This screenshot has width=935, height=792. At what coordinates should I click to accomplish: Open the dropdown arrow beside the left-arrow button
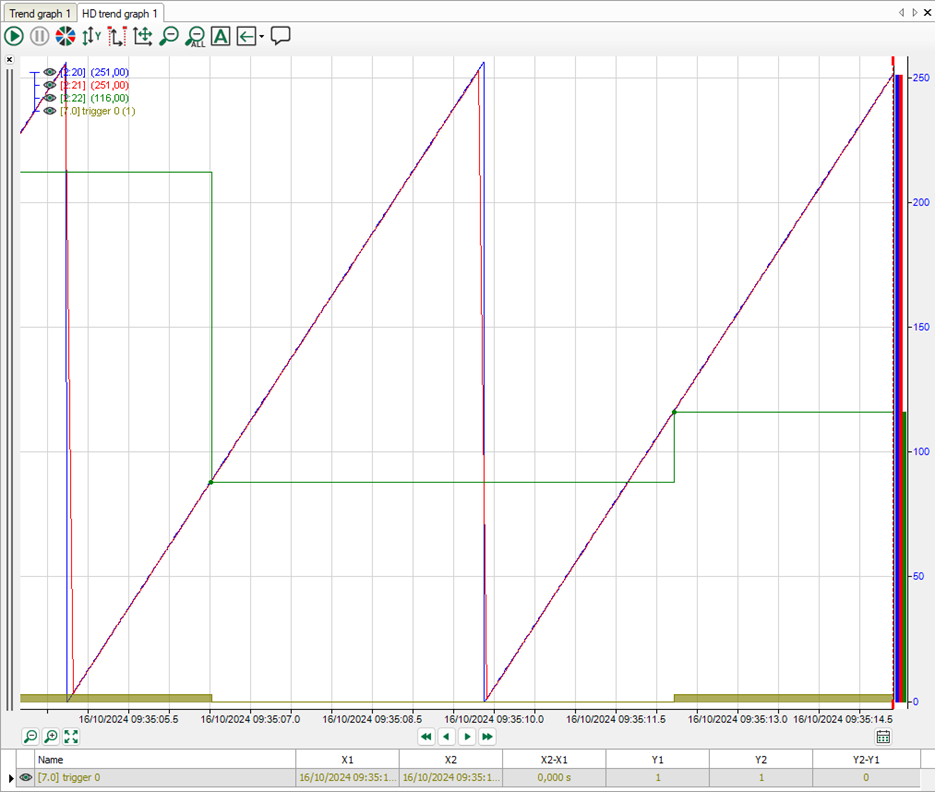click(x=261, y=37)
